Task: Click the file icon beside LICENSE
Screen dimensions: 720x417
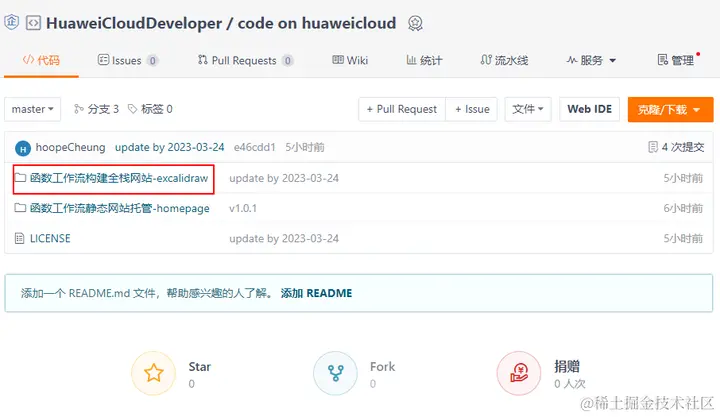Action: [19, 238]
